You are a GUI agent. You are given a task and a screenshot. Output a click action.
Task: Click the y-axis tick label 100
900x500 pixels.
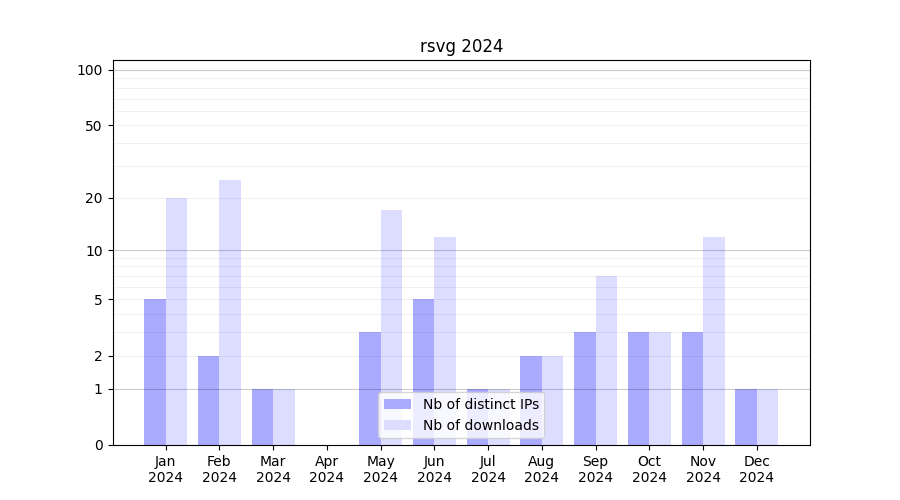coord(90,70)
